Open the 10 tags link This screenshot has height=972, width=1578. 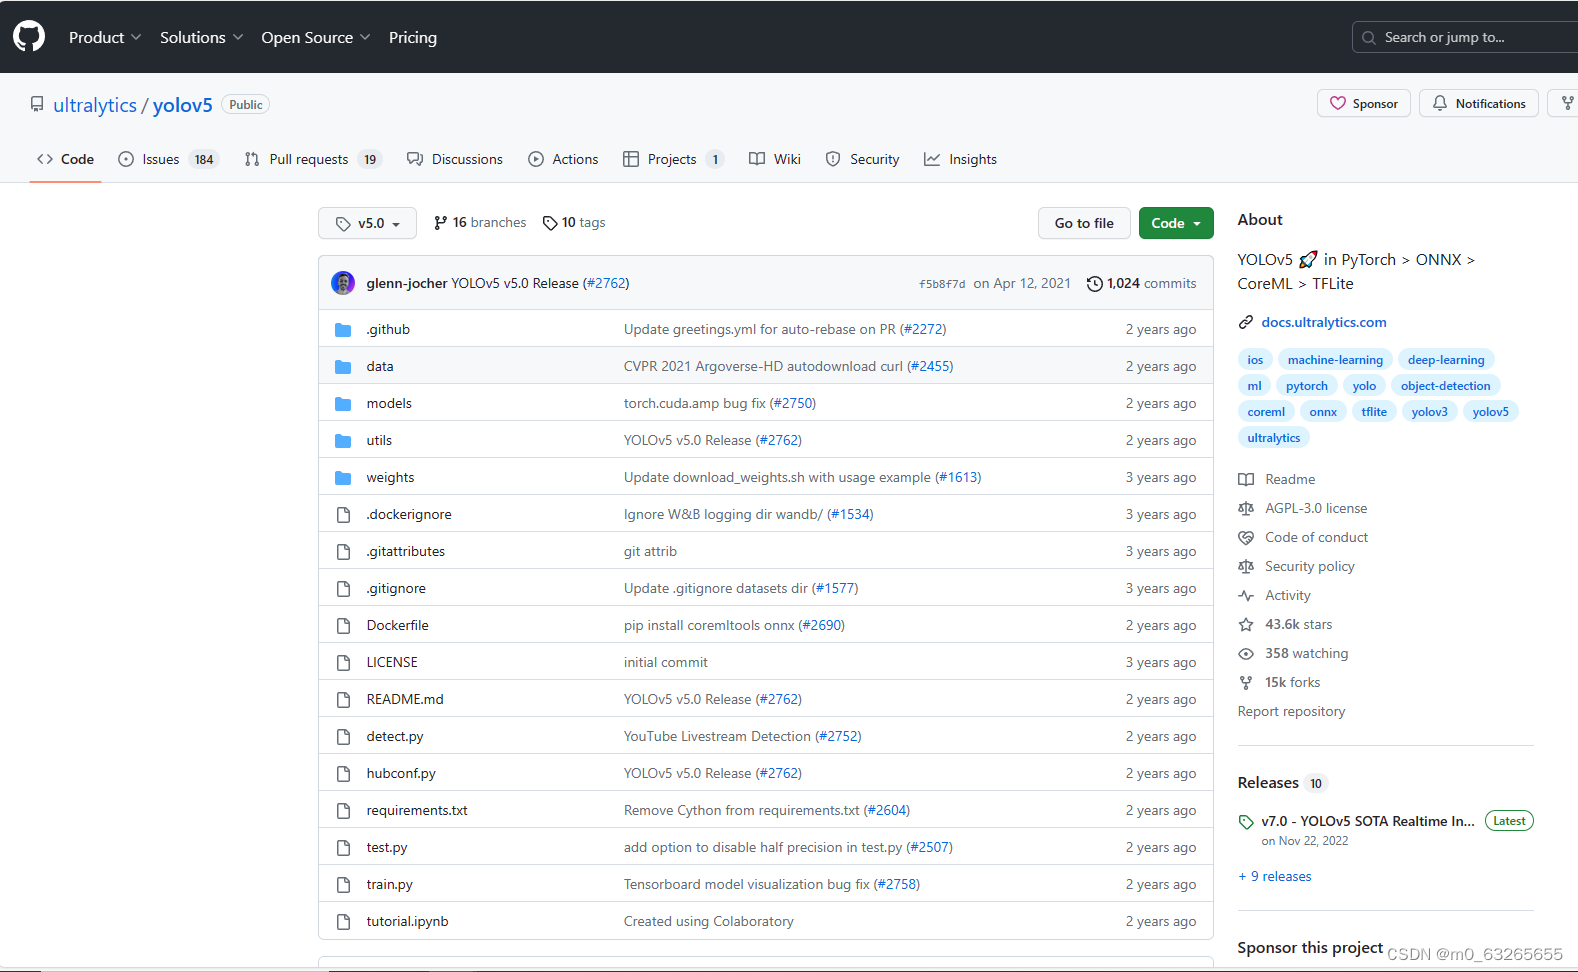click(574, 223)
